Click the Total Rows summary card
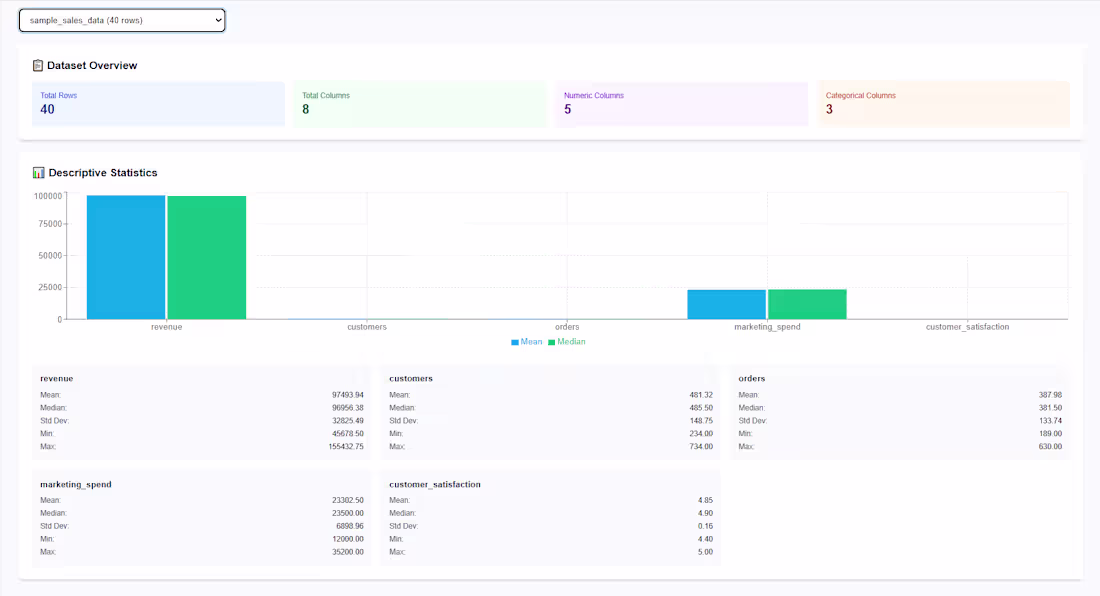 point(158,104)
